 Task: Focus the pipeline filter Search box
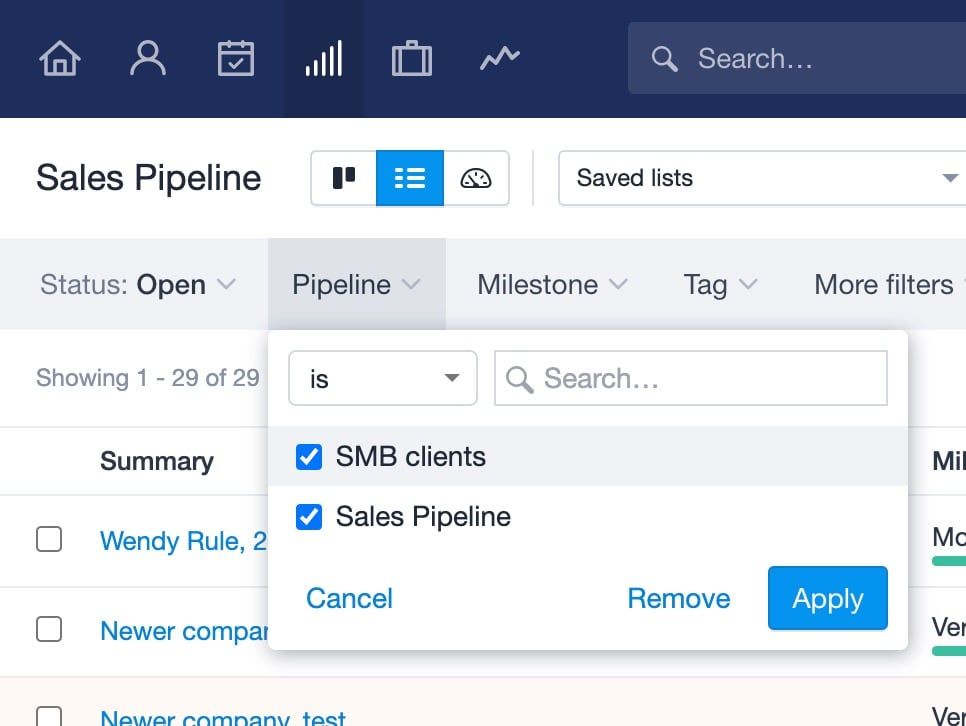[691, 378]
